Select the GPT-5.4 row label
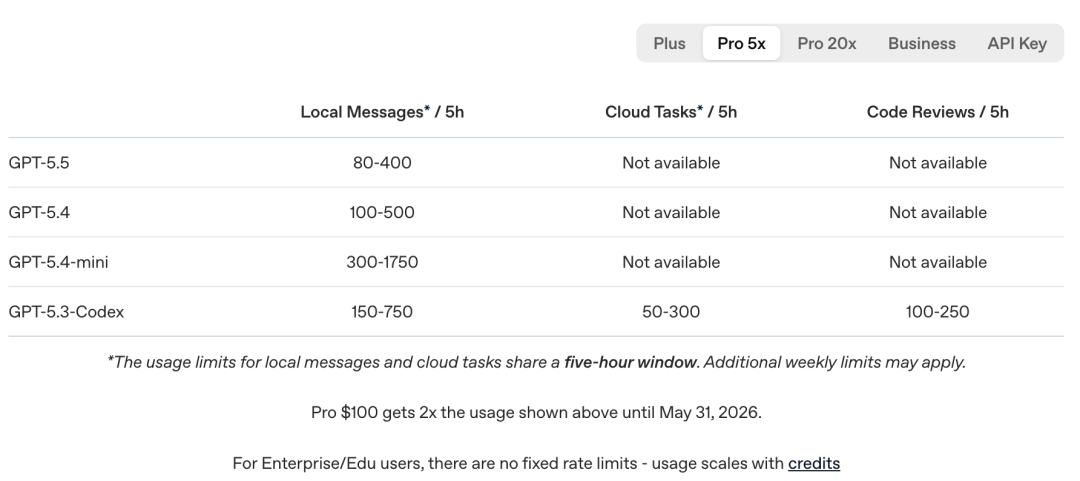The height and width of the screenshot is (481, 1080). [39, 212]
